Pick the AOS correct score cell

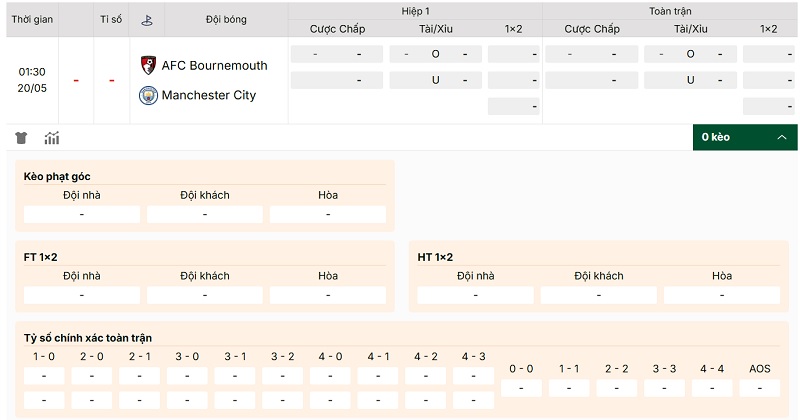[x=760, y=388]
